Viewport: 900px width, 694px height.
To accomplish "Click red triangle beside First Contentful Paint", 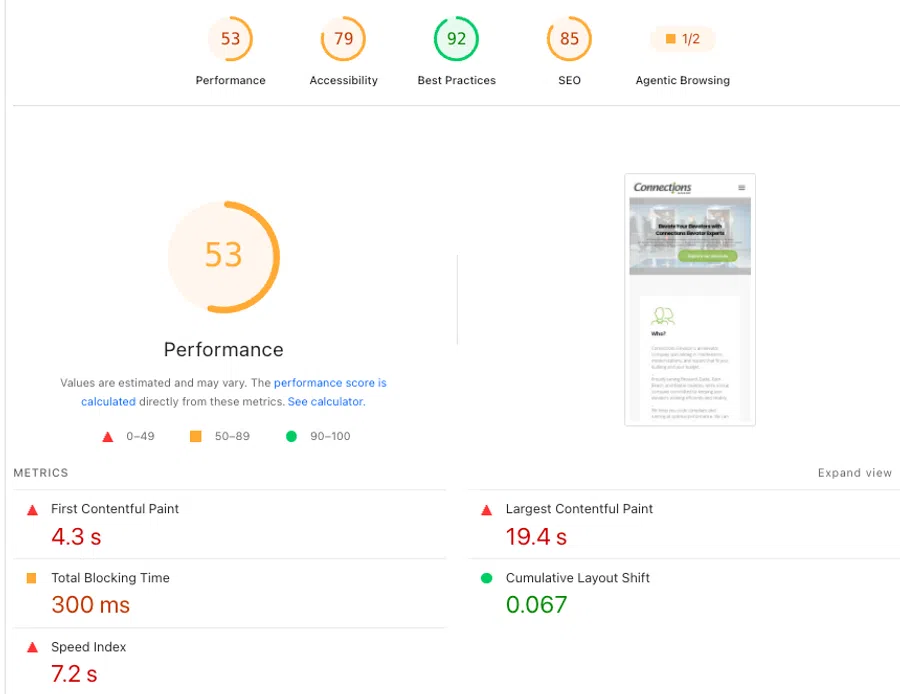I will pos(32,510).
